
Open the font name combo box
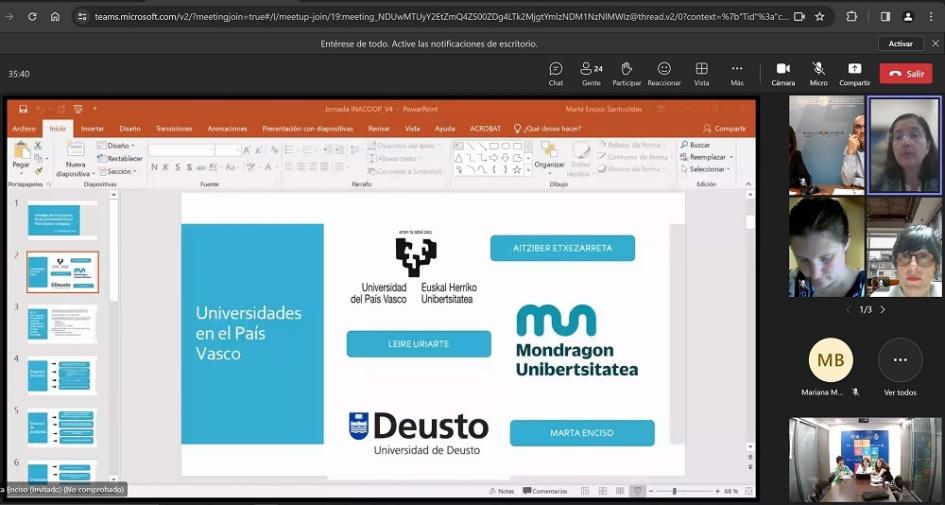(x=181, y=150)
